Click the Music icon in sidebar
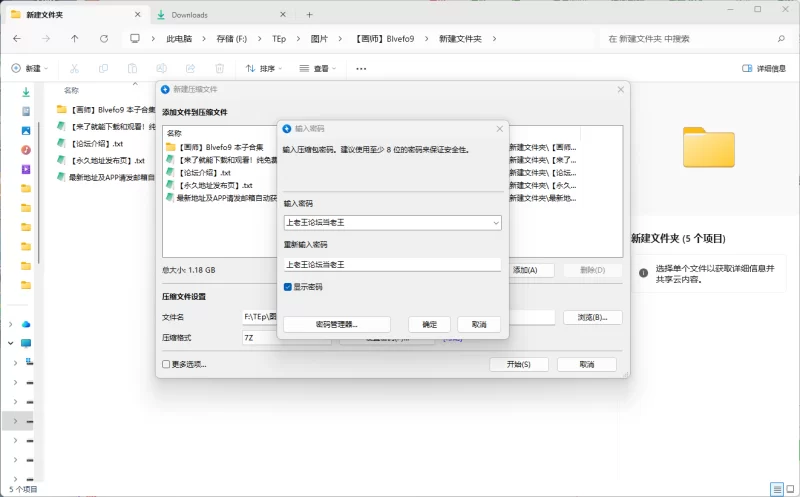The image size is (800, 497). 26,149
